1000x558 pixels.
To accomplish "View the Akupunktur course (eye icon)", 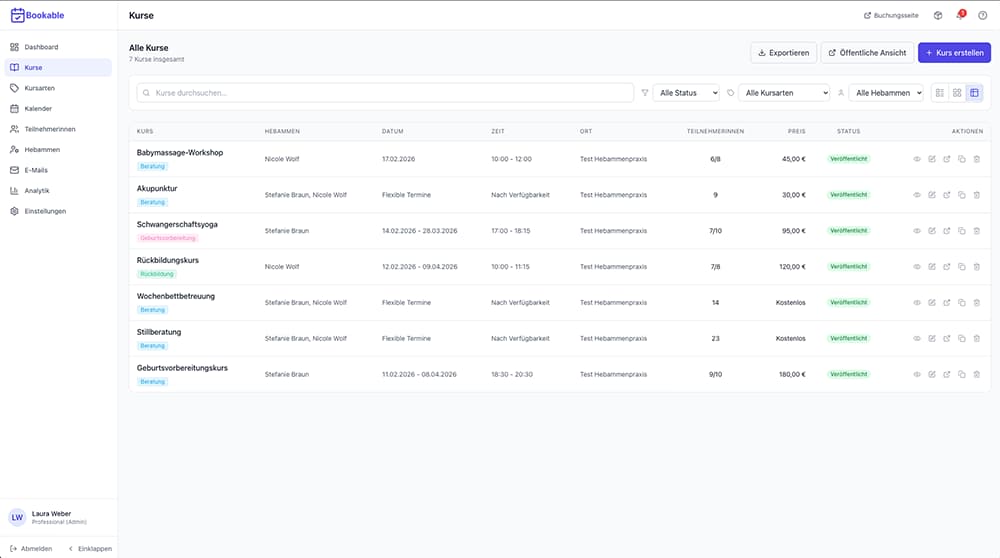I will tap(916, 195).
